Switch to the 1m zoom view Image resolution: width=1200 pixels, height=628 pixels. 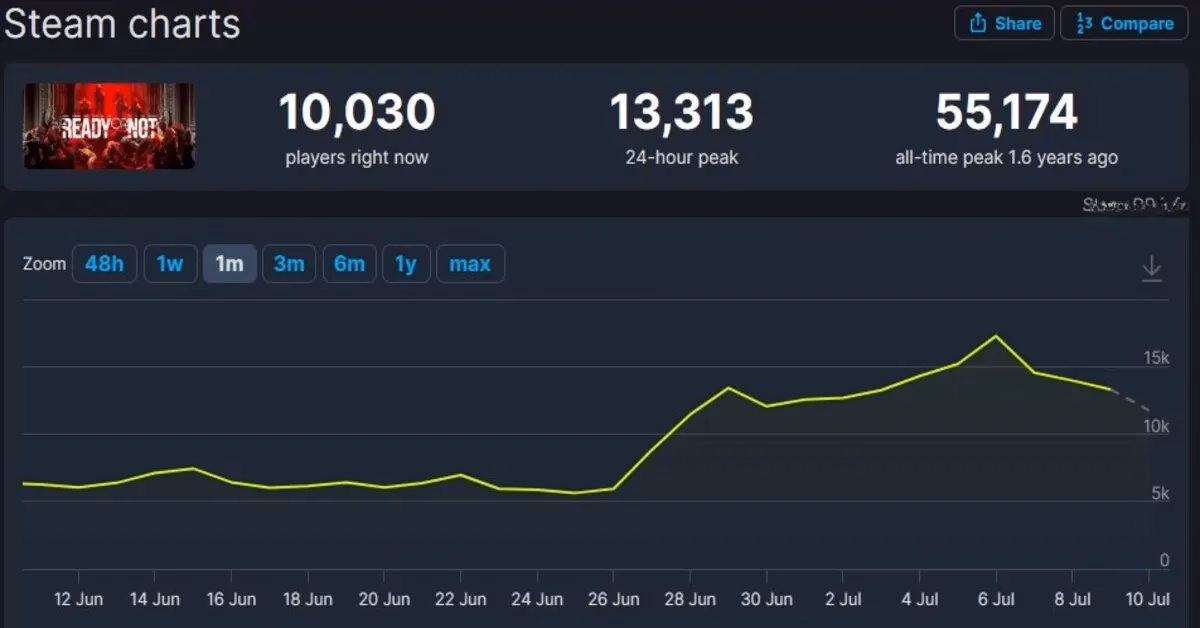229,263
